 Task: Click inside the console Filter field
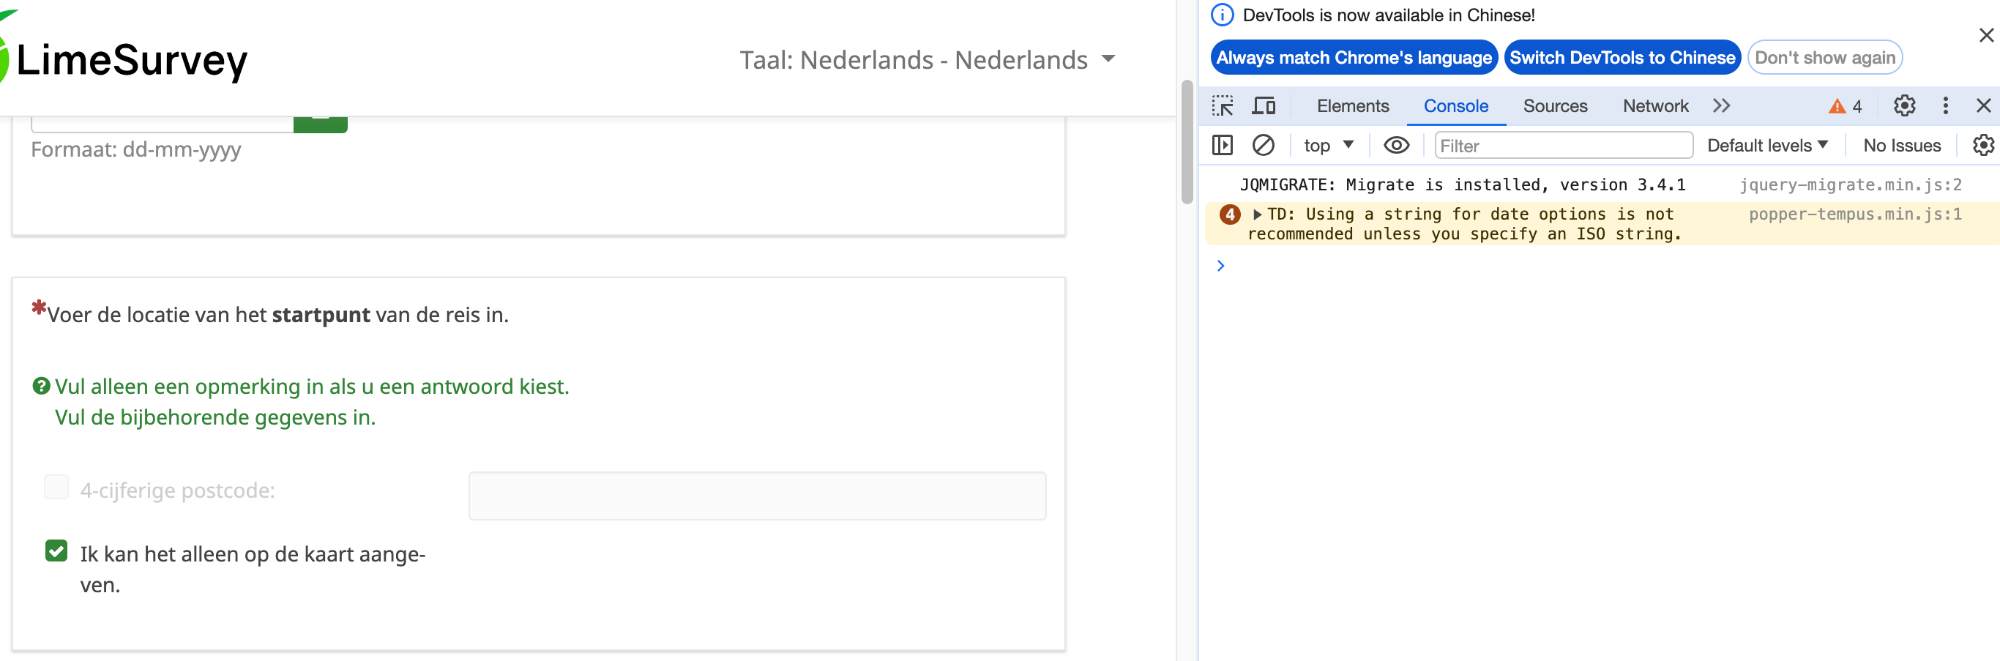coord(1563,146)
